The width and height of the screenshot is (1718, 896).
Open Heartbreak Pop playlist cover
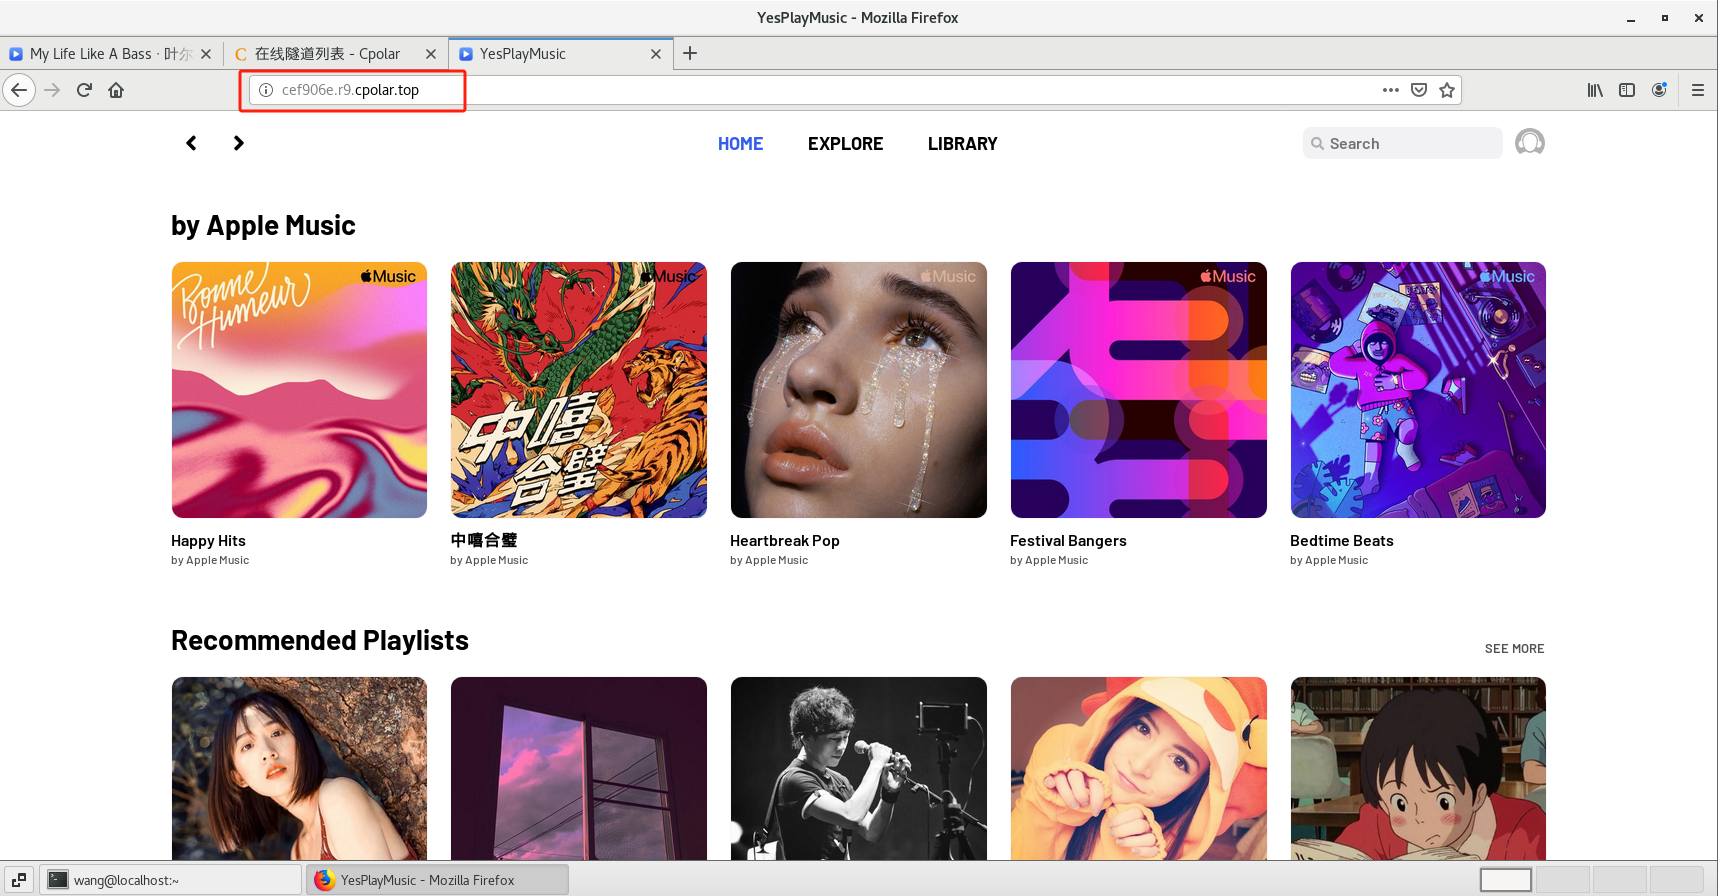pyautogui.click(x=859, y=390)
